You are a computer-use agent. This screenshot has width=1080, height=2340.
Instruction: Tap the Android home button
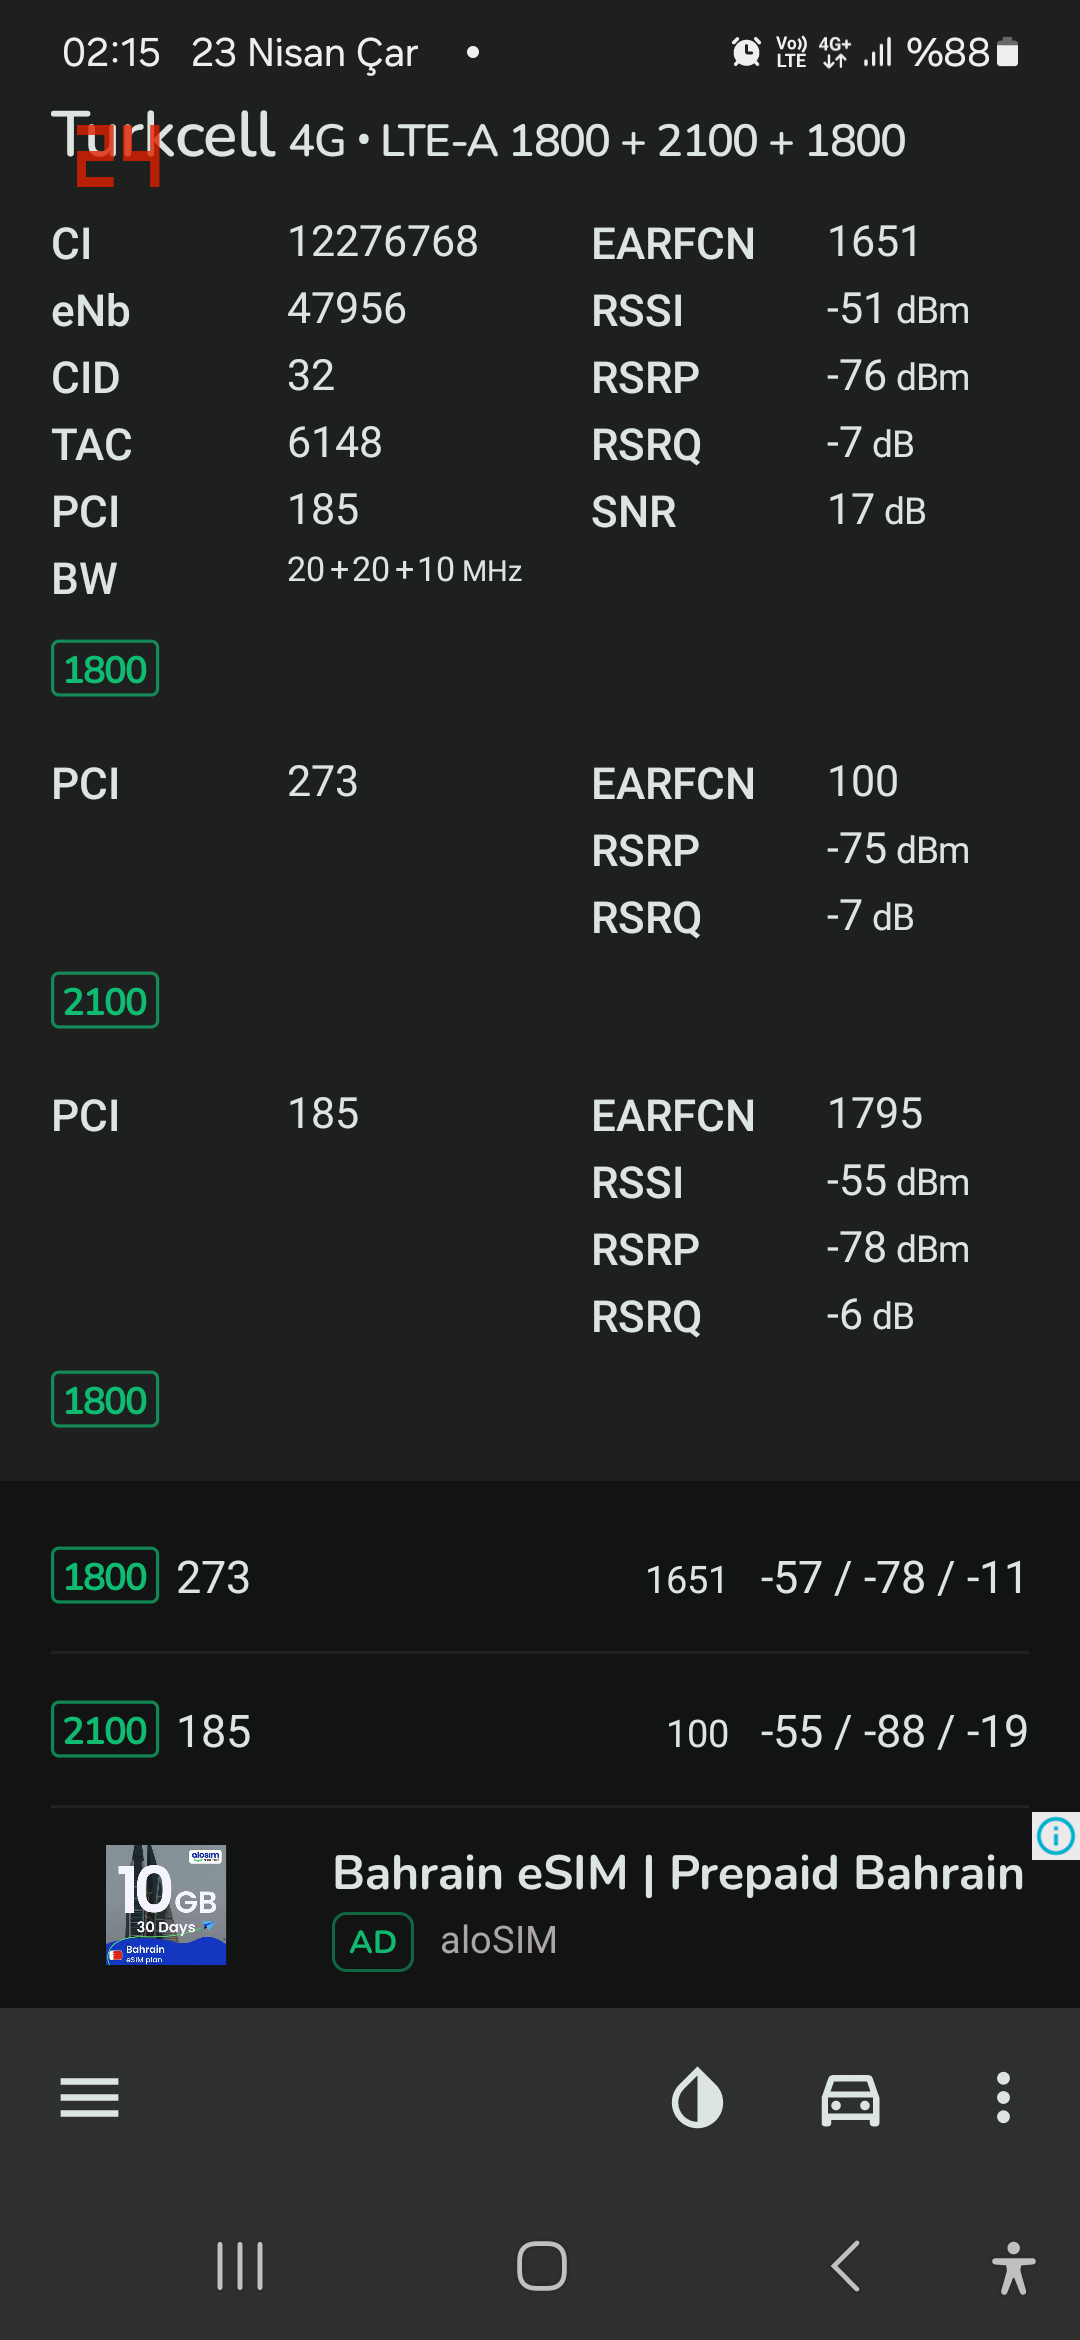pyautogui.click(x=542, y=2266)
